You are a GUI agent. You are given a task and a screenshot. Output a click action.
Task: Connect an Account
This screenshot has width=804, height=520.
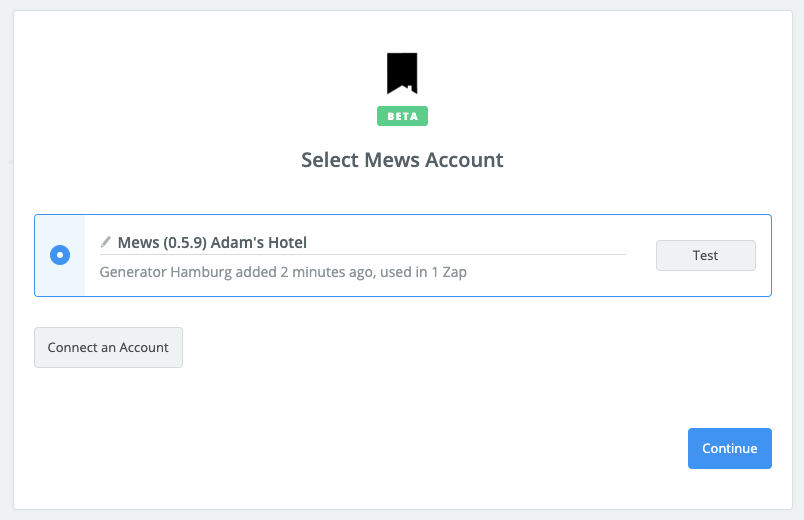108,347
